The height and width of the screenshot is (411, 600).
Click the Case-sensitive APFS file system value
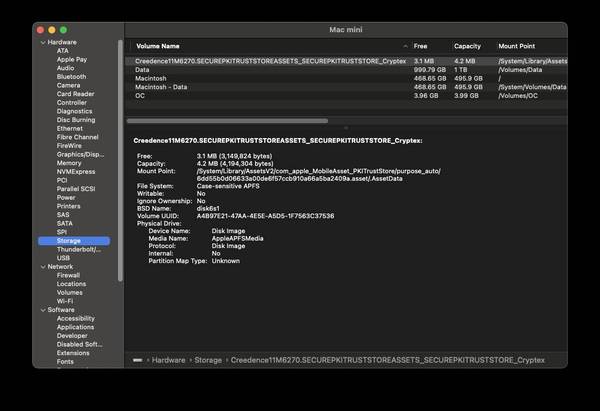coord(228,186)
